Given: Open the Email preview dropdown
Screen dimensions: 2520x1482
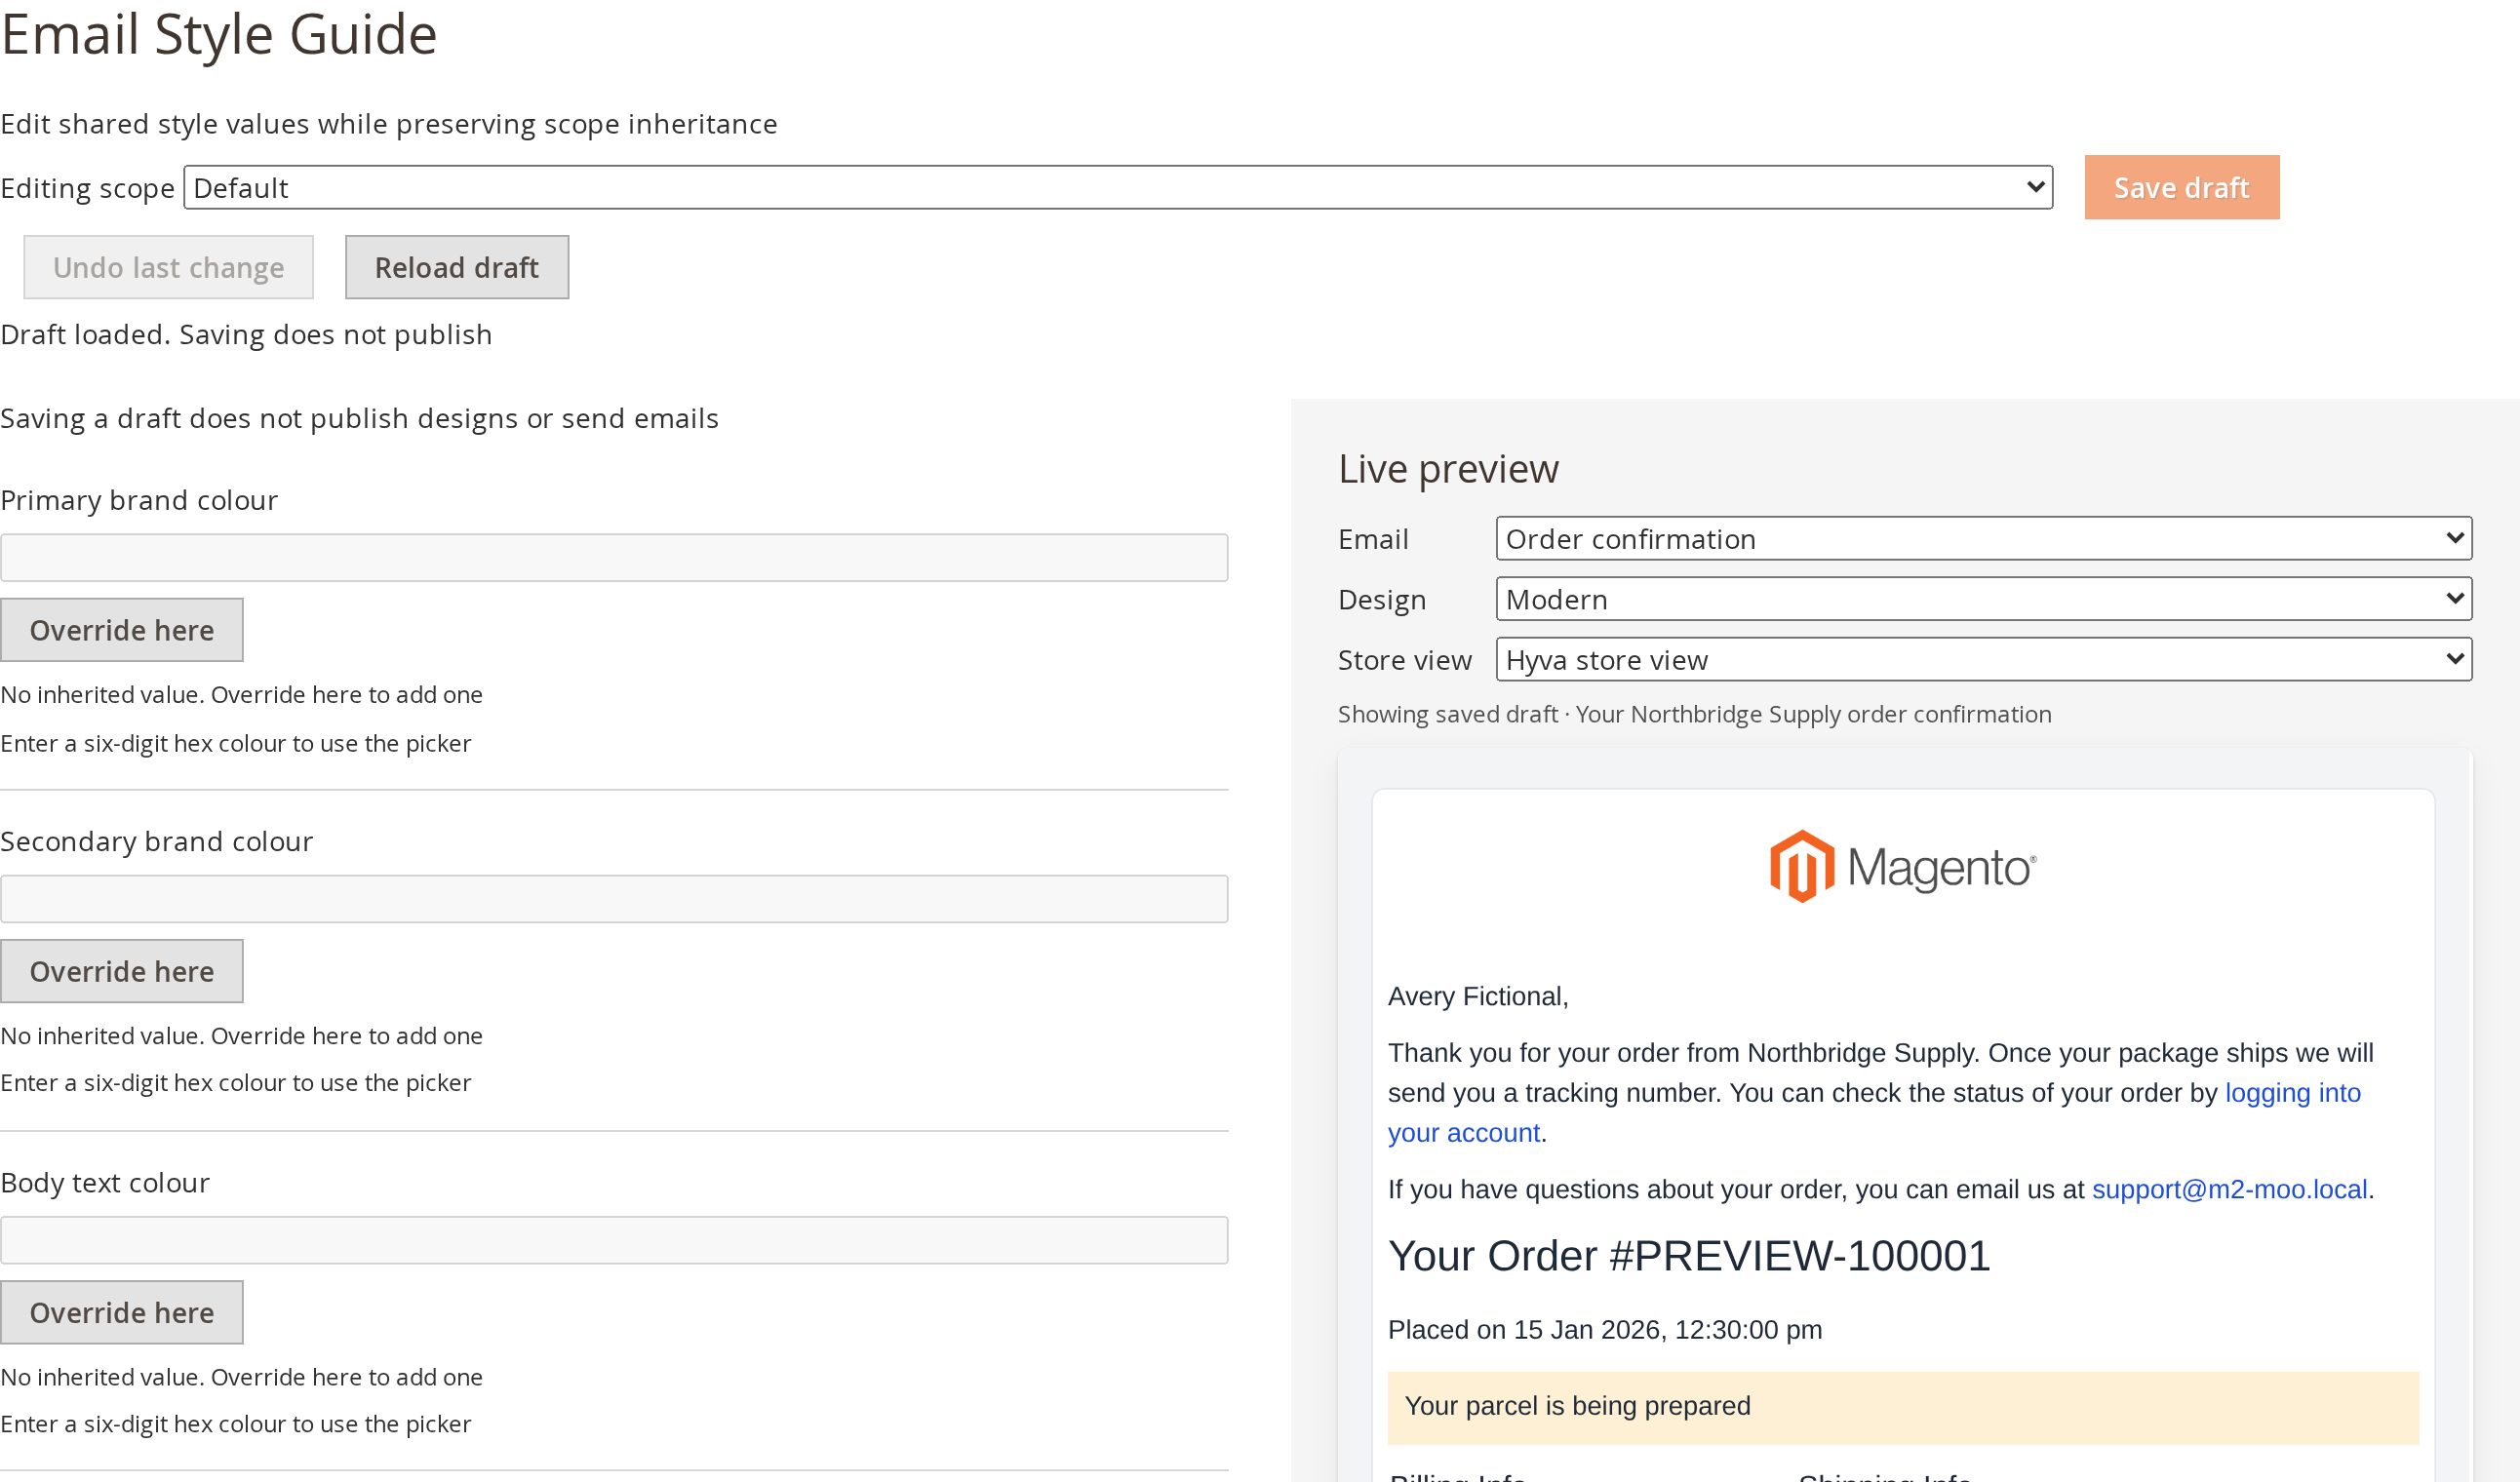Looking at the screenshot, I should 1984,539.
